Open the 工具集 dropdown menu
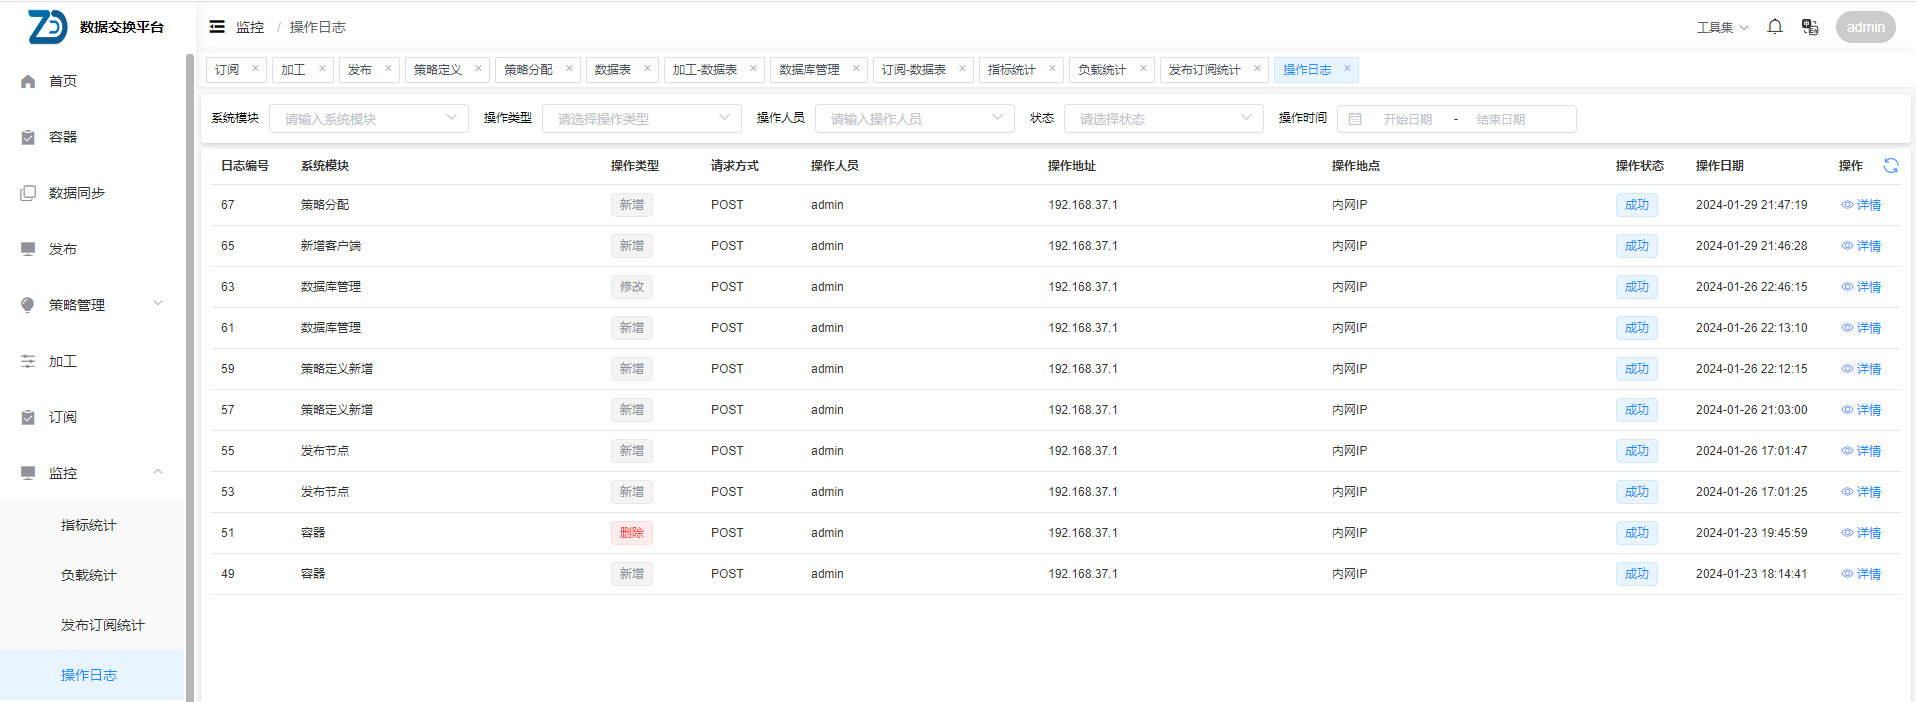The width and height of the screenshot is (1916, 702). click(x=1722, y=27)
